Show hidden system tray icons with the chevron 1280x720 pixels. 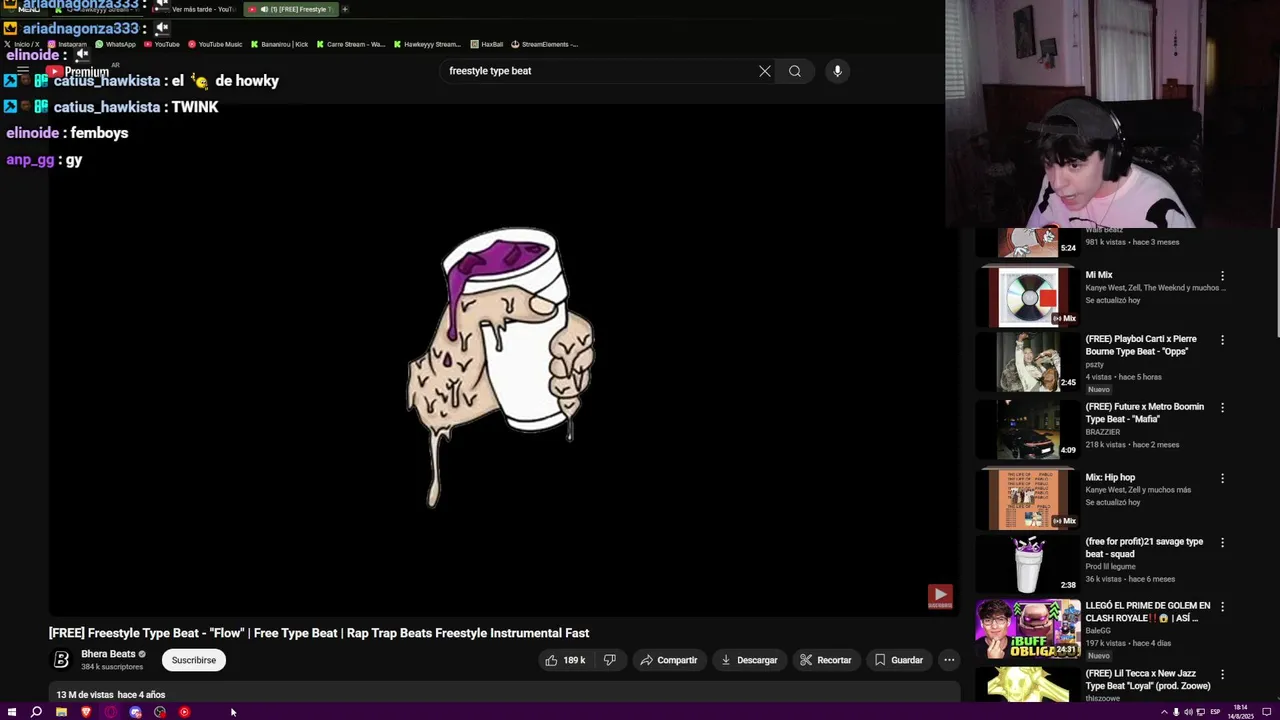click(x=1164, y=712)
